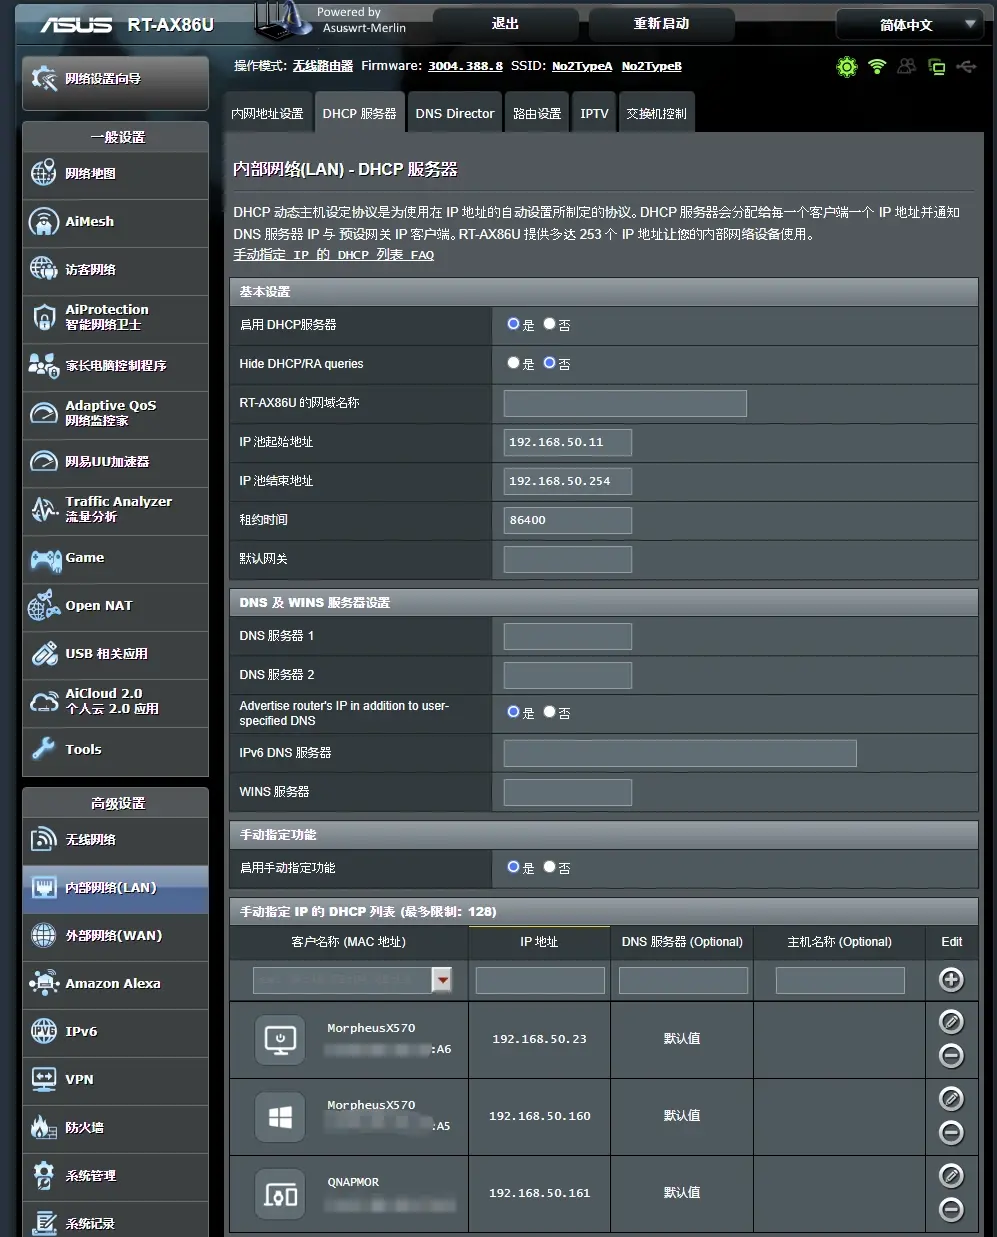Remove the 192.168.50.160 entry minus icon
The image size is (997, 1237).
tap(951, 1132)
